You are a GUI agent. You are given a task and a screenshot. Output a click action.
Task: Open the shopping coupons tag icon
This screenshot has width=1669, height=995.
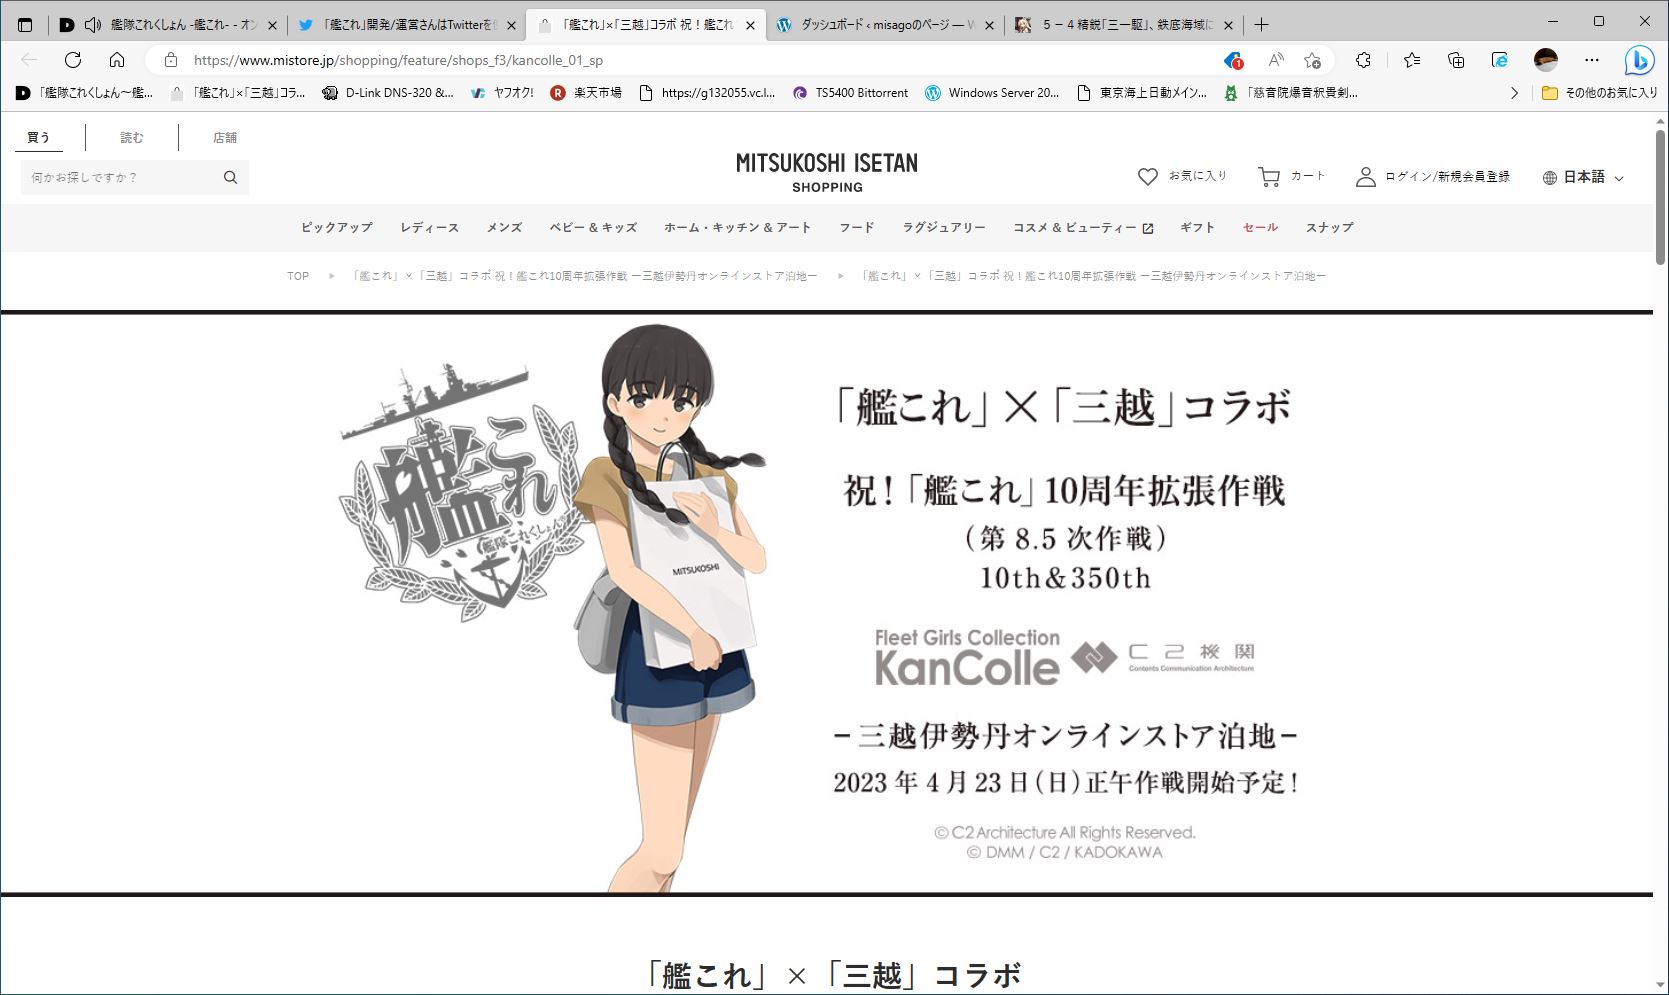(1233, 60)
